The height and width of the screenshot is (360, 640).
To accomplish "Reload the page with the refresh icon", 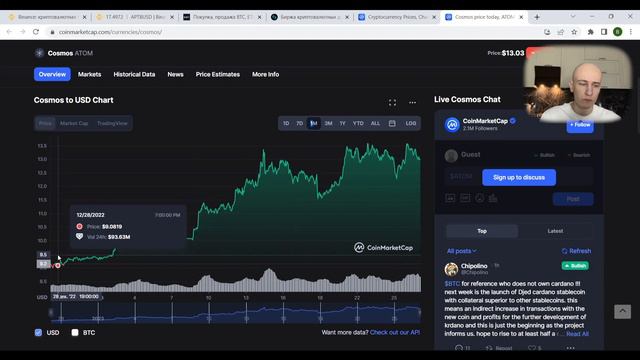I will coord(36,32).
